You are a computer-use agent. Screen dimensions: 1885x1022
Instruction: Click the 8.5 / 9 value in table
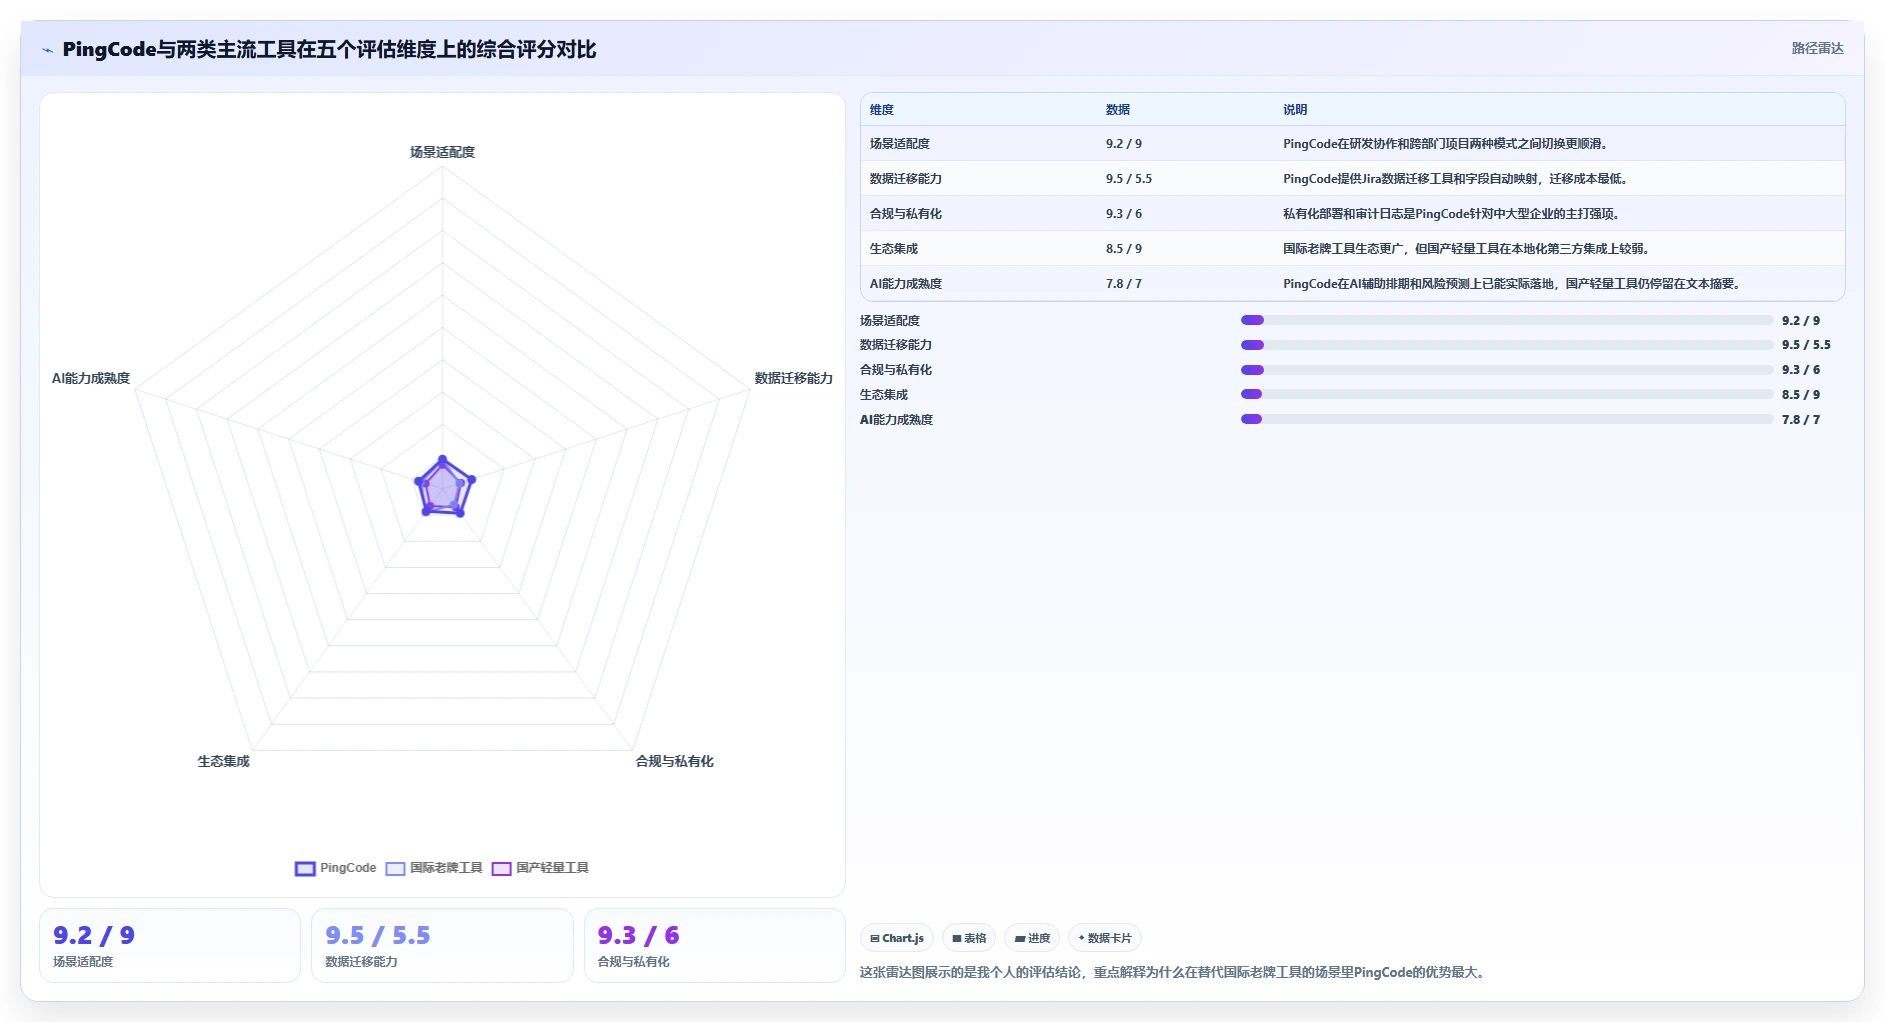tap(1124, 249)
